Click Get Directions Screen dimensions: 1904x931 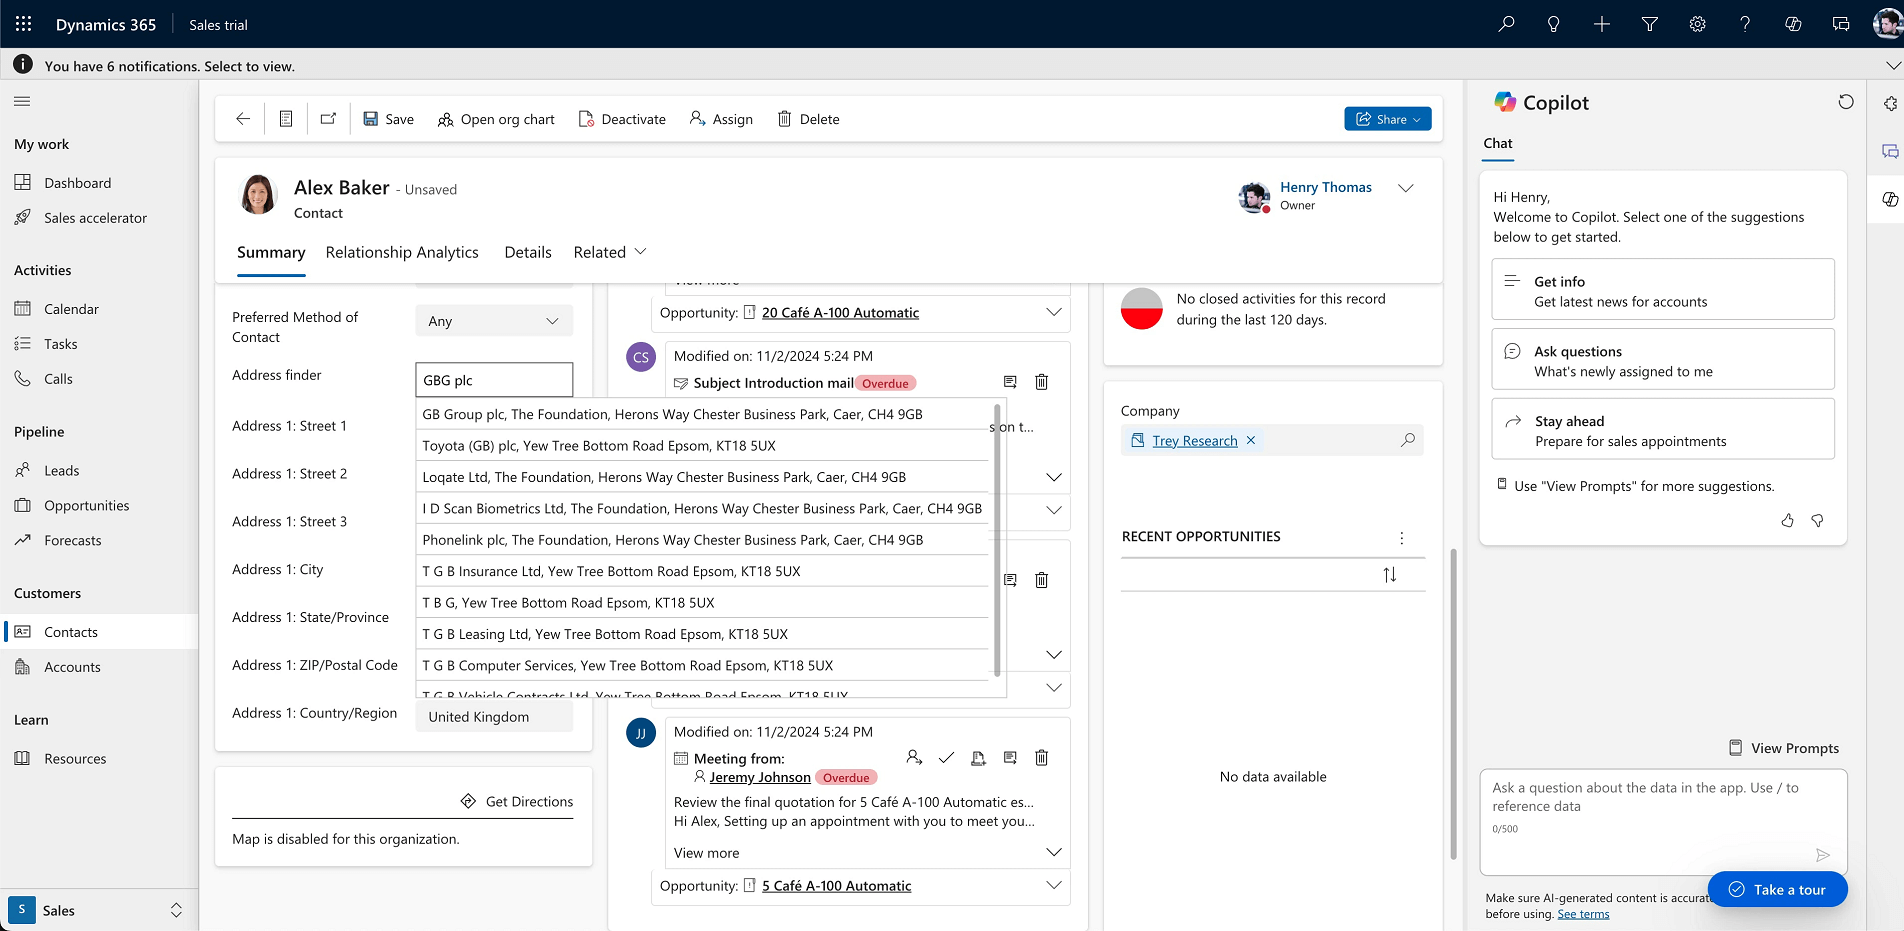(518, 802)
